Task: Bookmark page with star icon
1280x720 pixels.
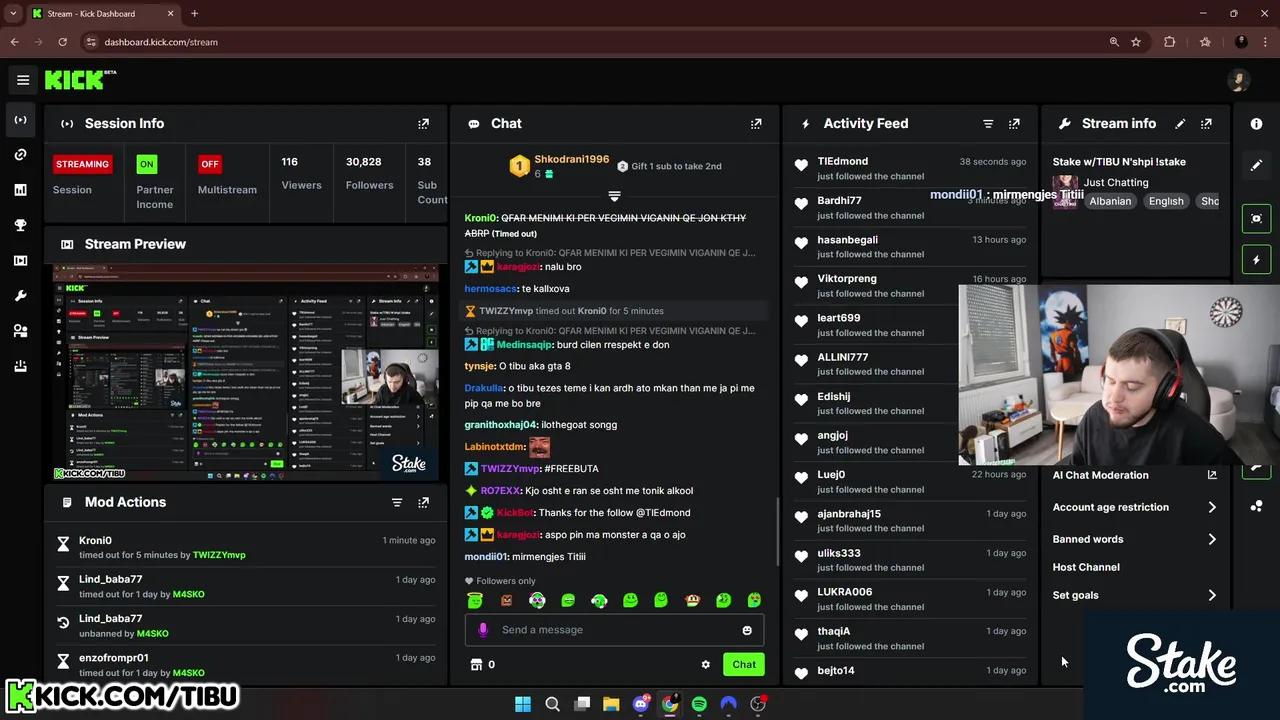Action: pyautogui.click(x=1136, y=42)
